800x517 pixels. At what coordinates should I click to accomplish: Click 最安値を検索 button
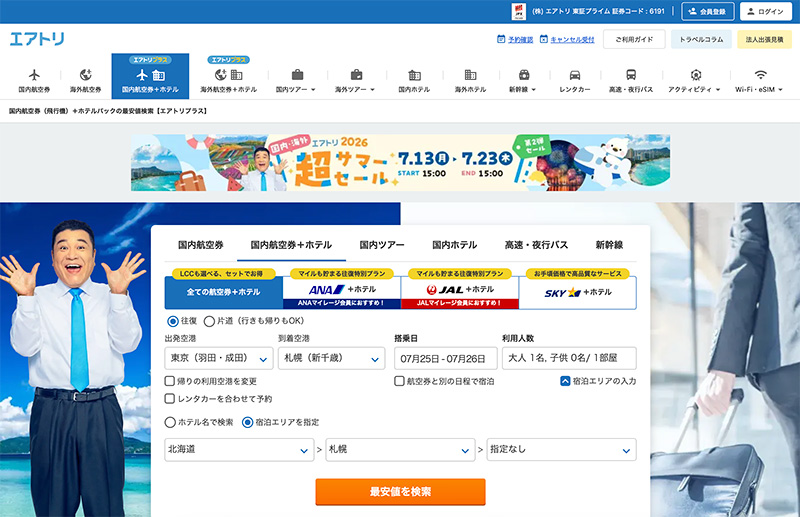point(401,491)
